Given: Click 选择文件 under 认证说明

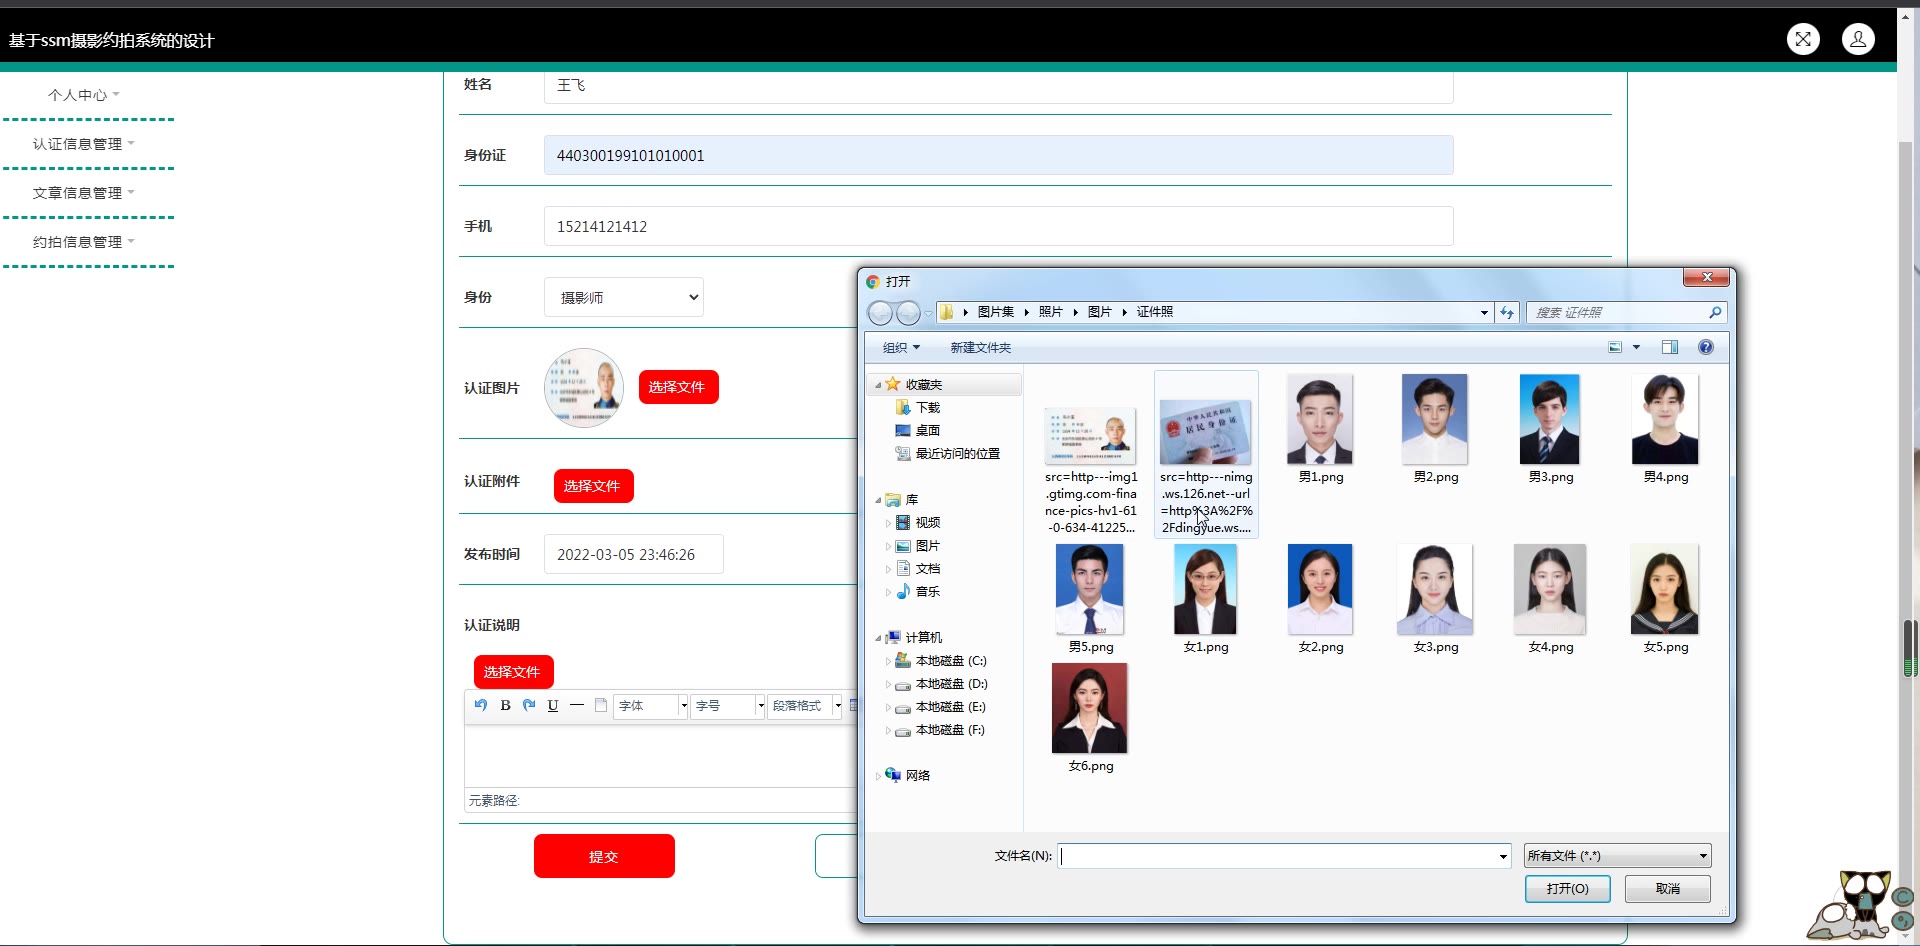Looking at the screenshot, I should click(513, 672).
